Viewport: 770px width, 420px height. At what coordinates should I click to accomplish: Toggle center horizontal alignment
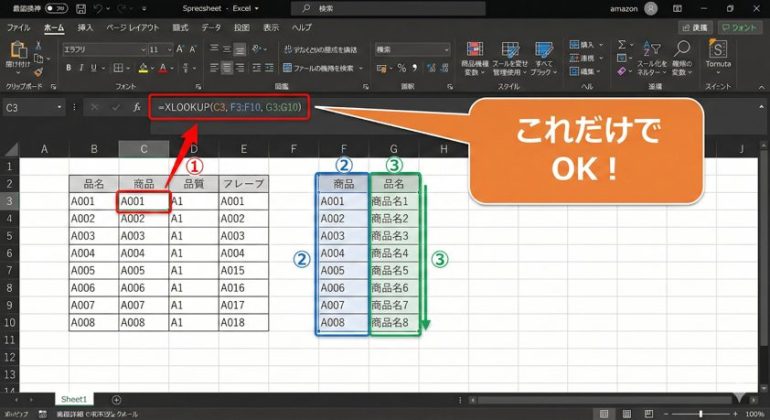coord(227,68)
